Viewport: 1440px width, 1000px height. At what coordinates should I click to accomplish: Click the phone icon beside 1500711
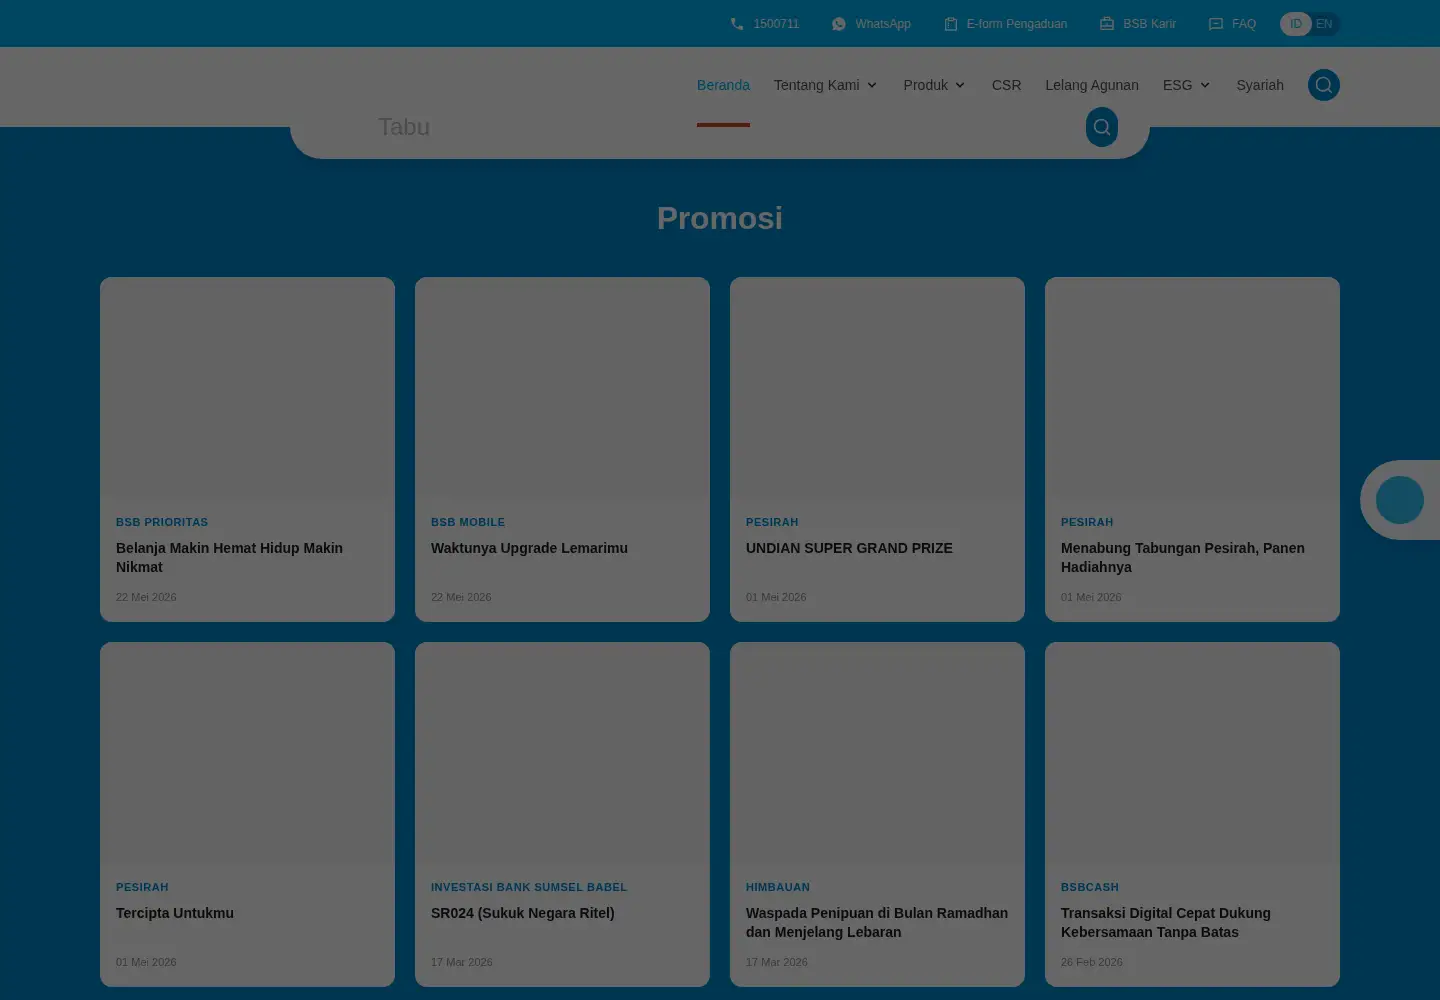coord(737,24)
